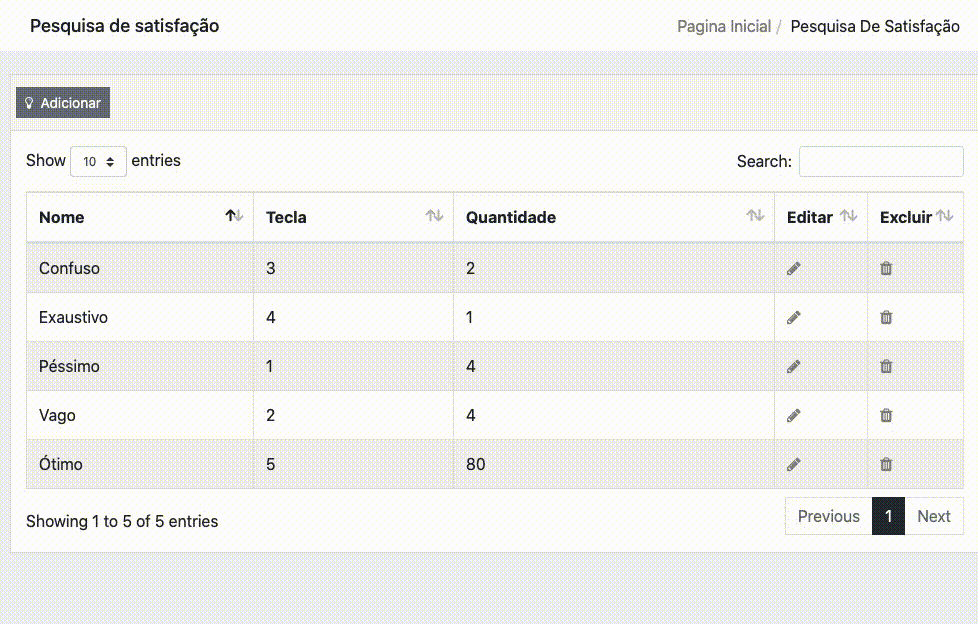Click trash icon for Vago row
This screenshot has height=624, width=978.
tap(885, 415)
